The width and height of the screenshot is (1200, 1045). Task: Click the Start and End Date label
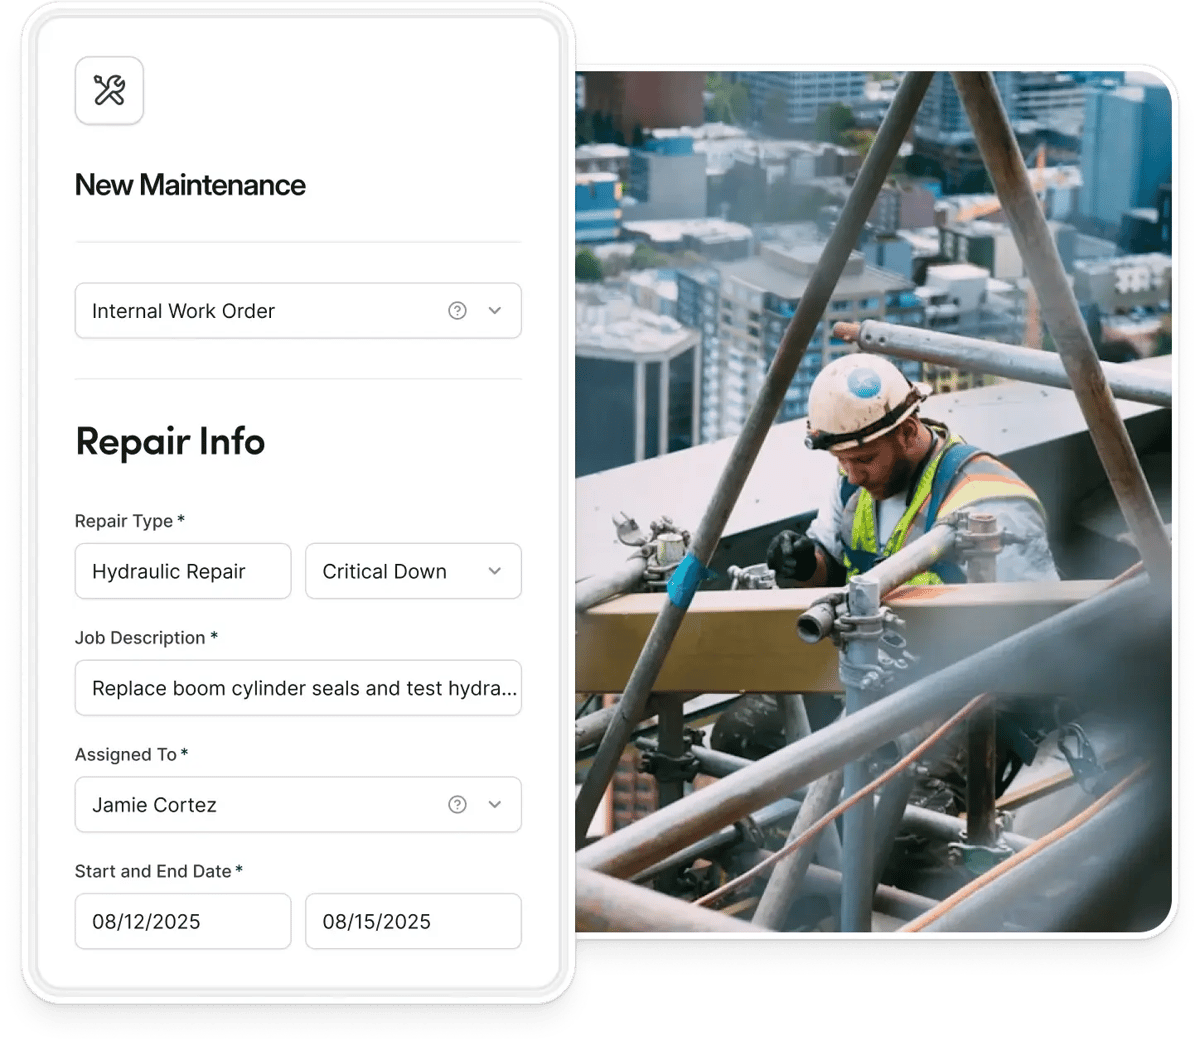pyautogui.click(x=159, y=871)
